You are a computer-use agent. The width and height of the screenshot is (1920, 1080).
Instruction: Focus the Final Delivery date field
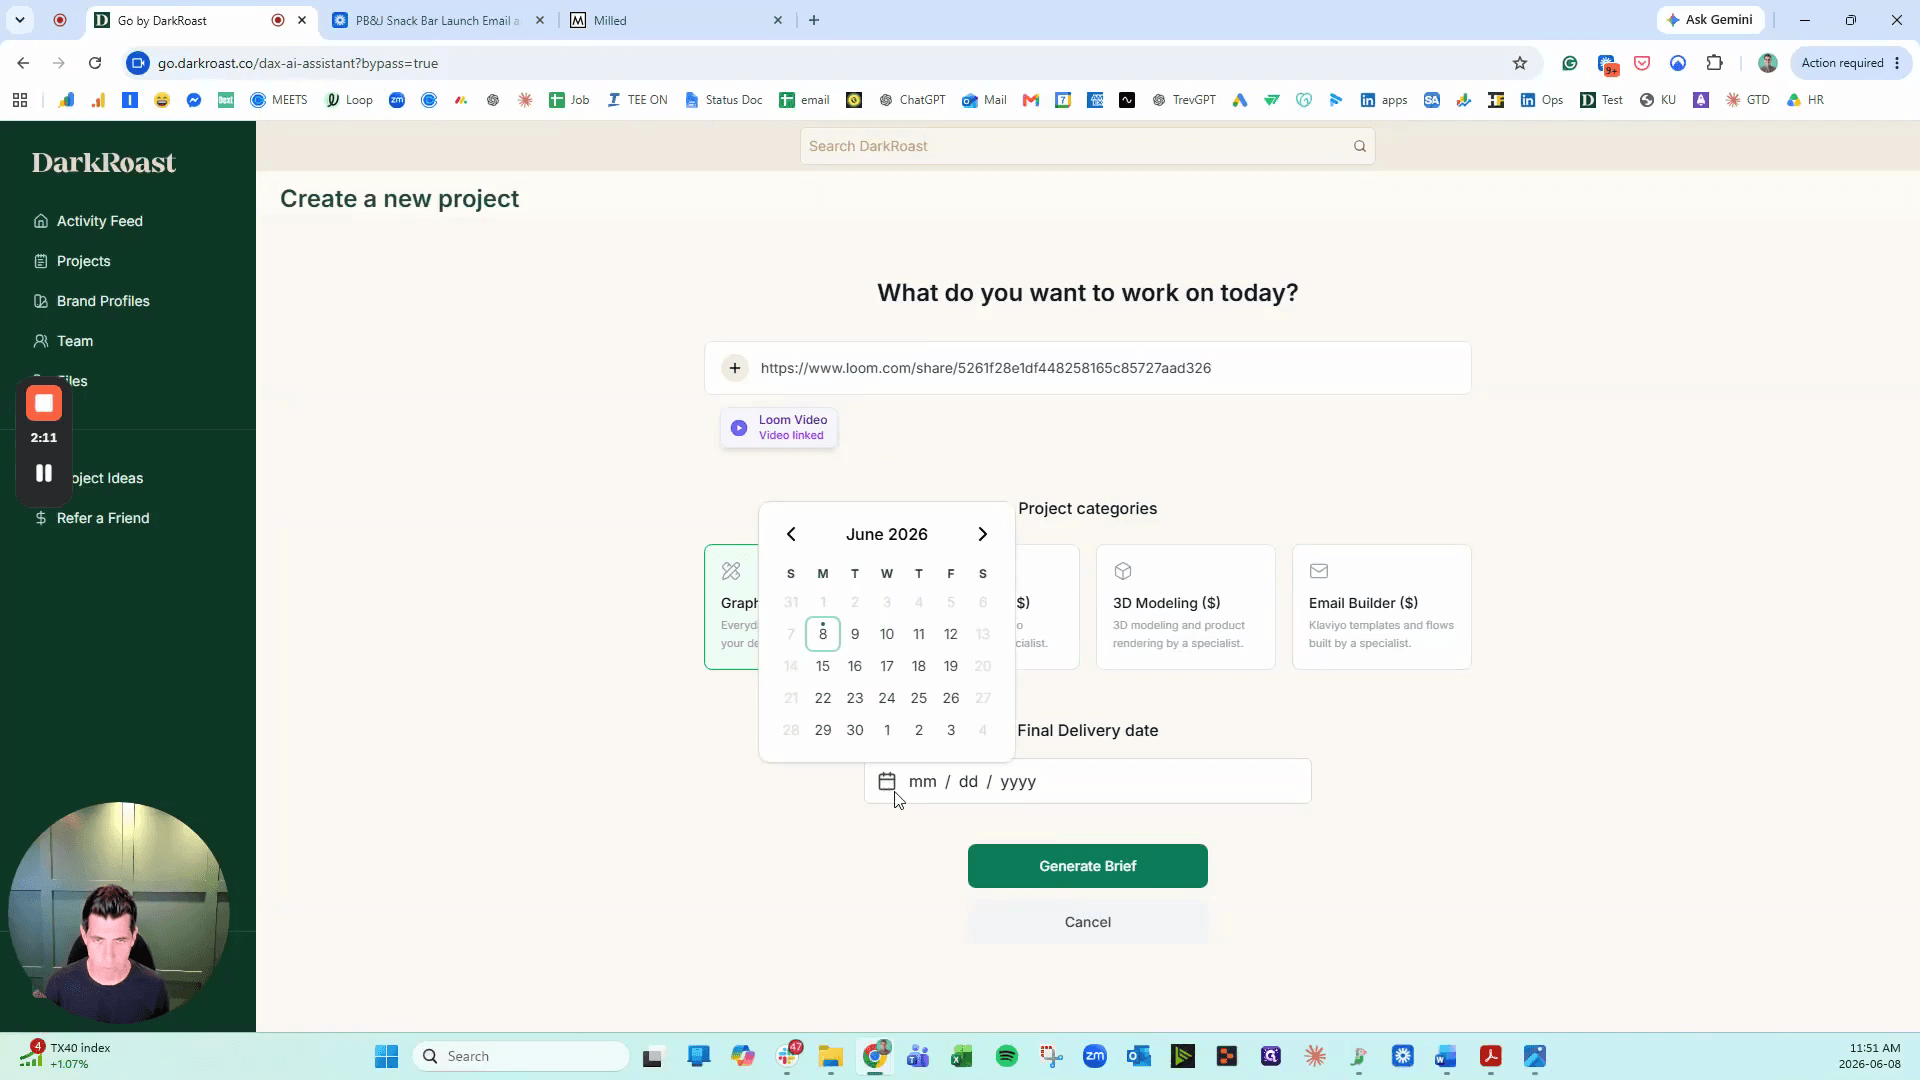(1088, 781)
